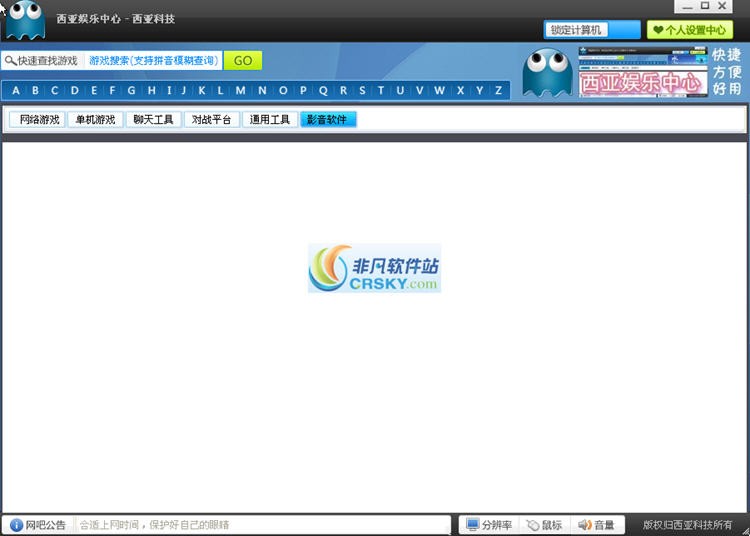
Task: Filter games by letter G
Action: 132,90
